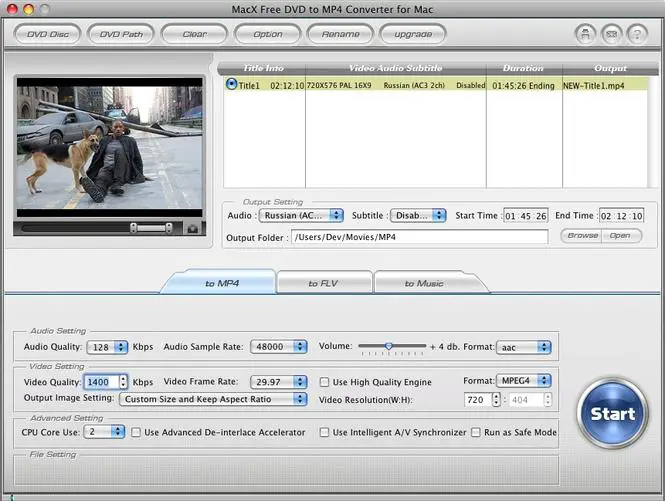Click the DVD Path button

pos(121,34)
